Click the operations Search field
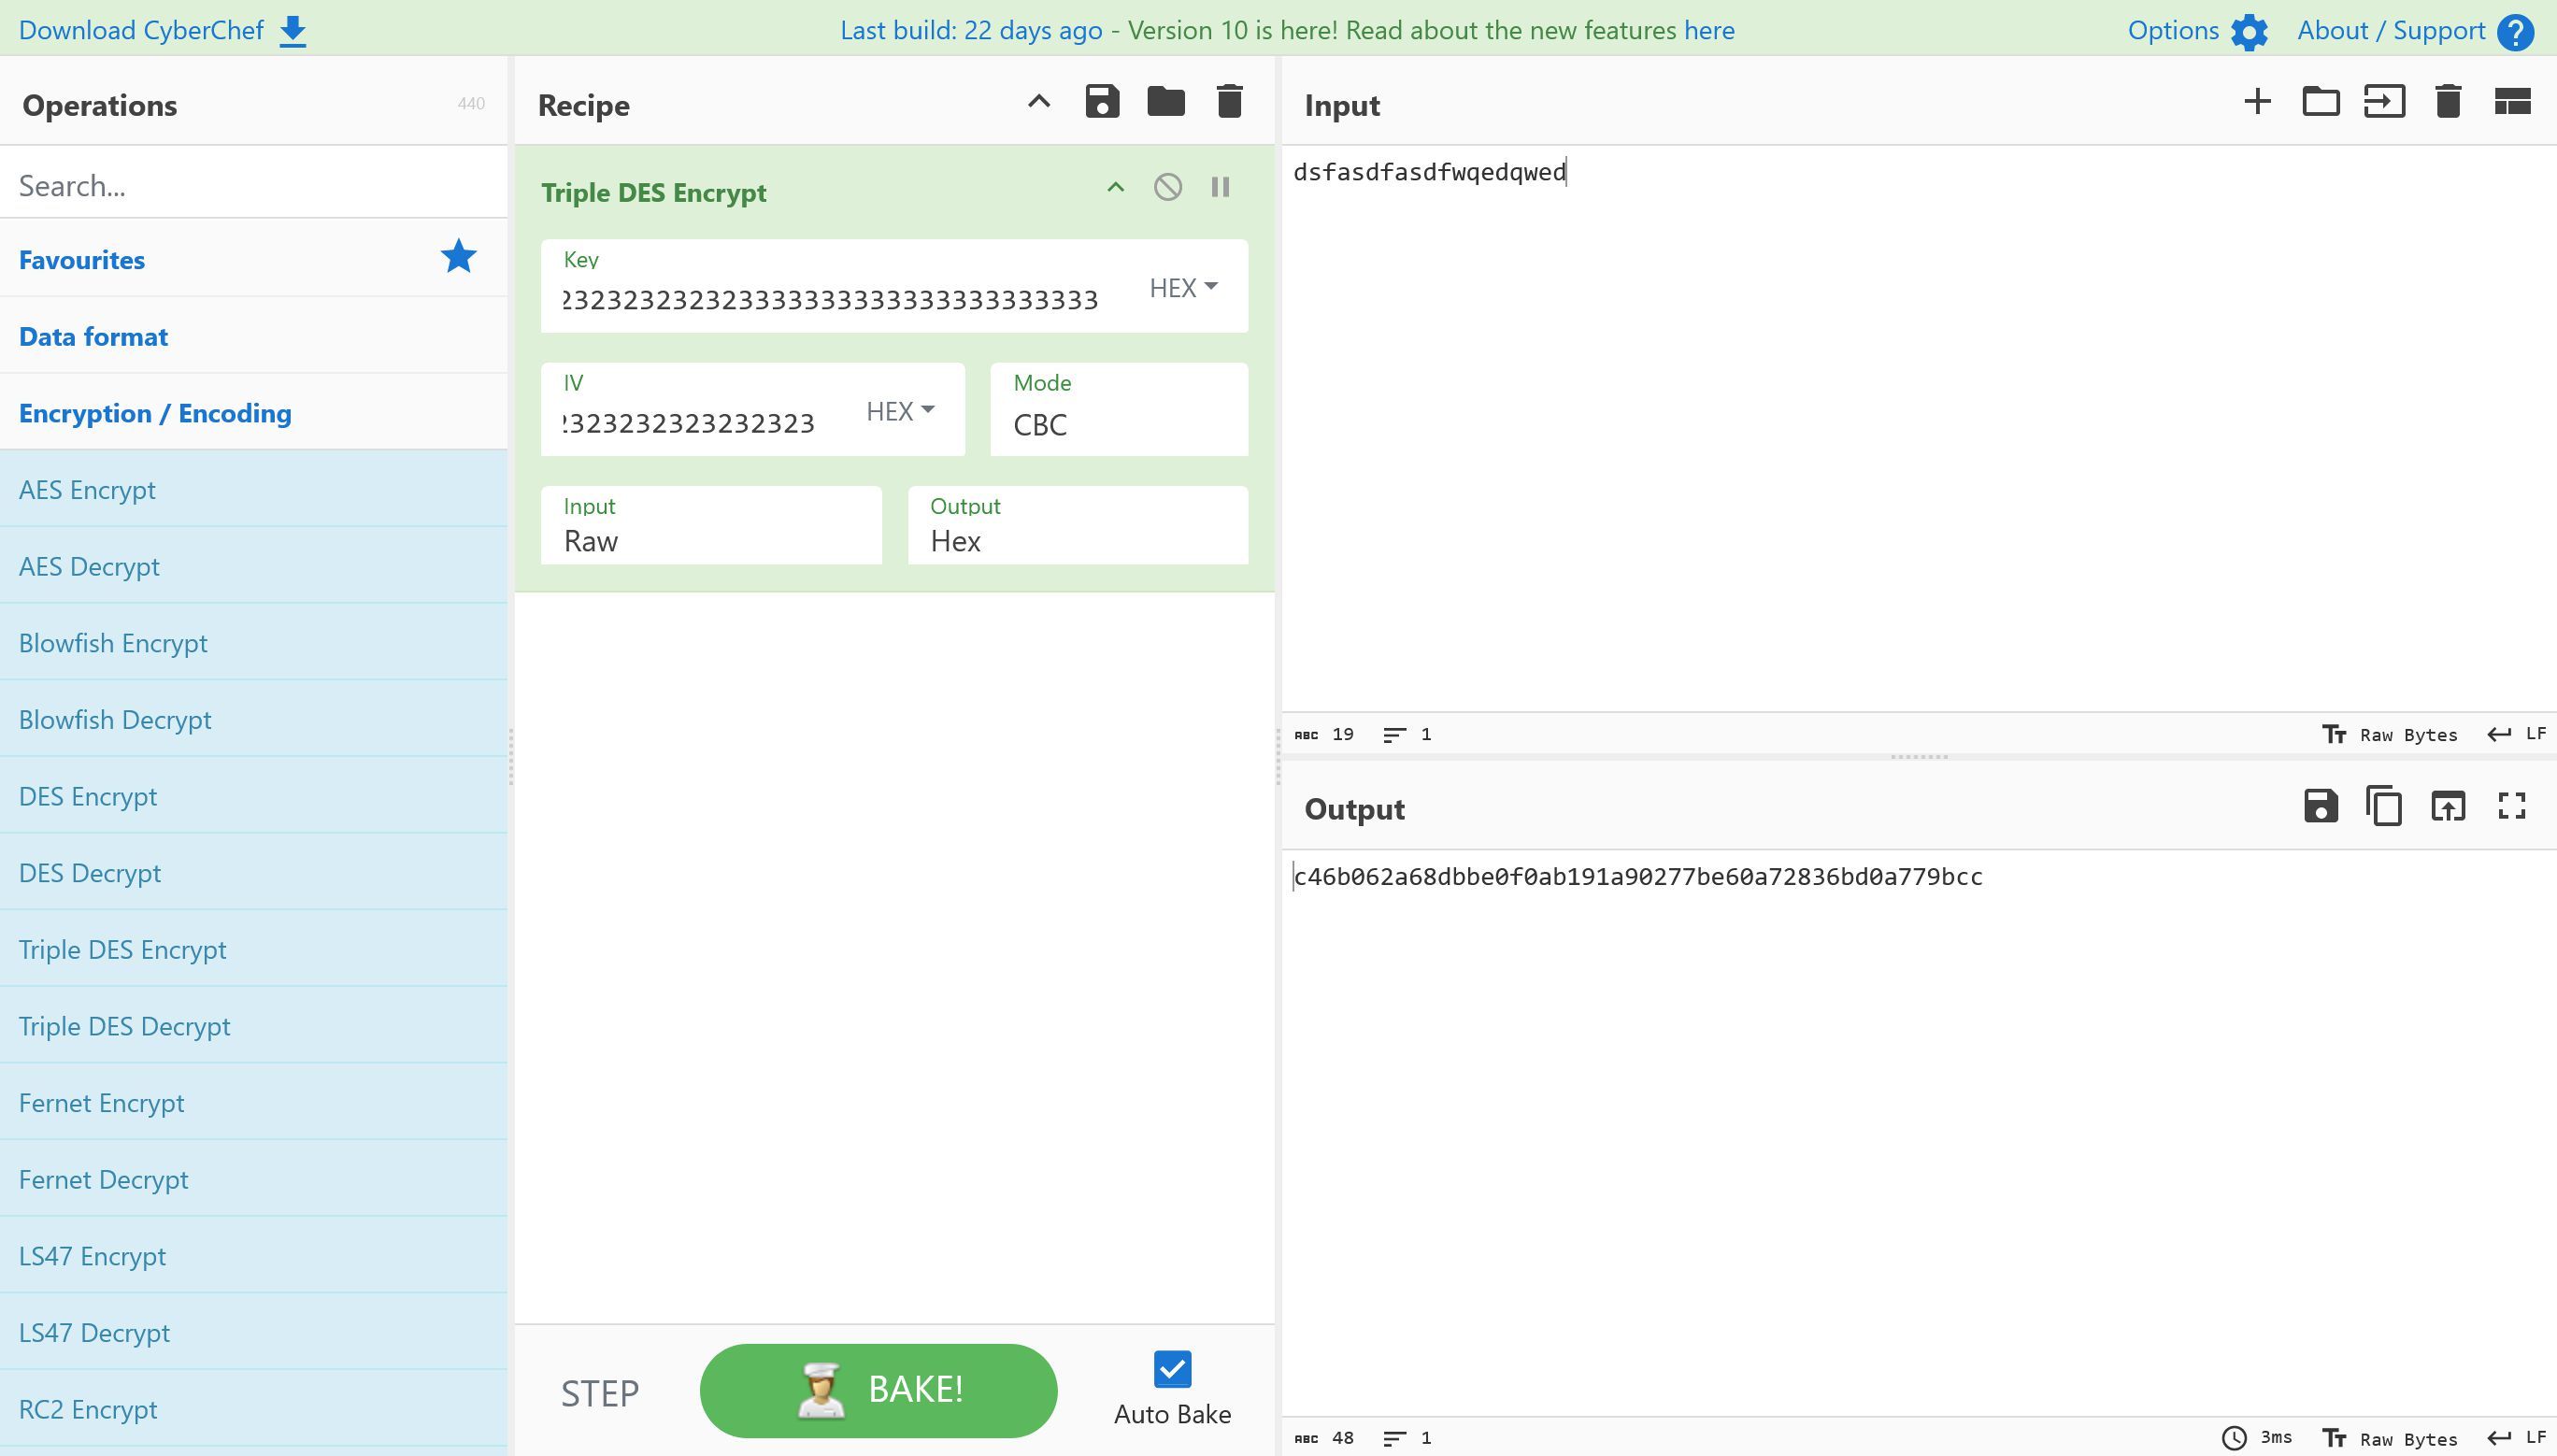2557x1456 pixels. click(254, 185)
